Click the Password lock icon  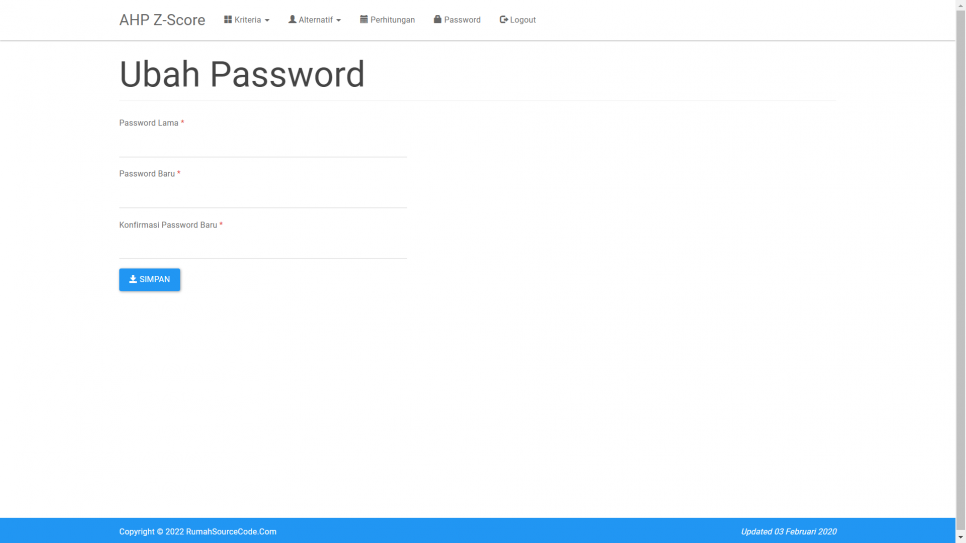coord(437,20)
